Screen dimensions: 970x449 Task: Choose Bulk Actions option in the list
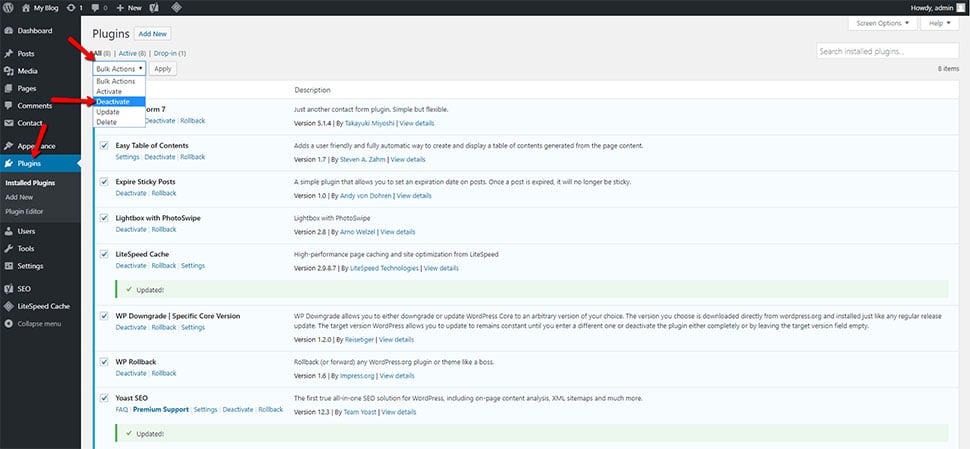click(119, 81)
